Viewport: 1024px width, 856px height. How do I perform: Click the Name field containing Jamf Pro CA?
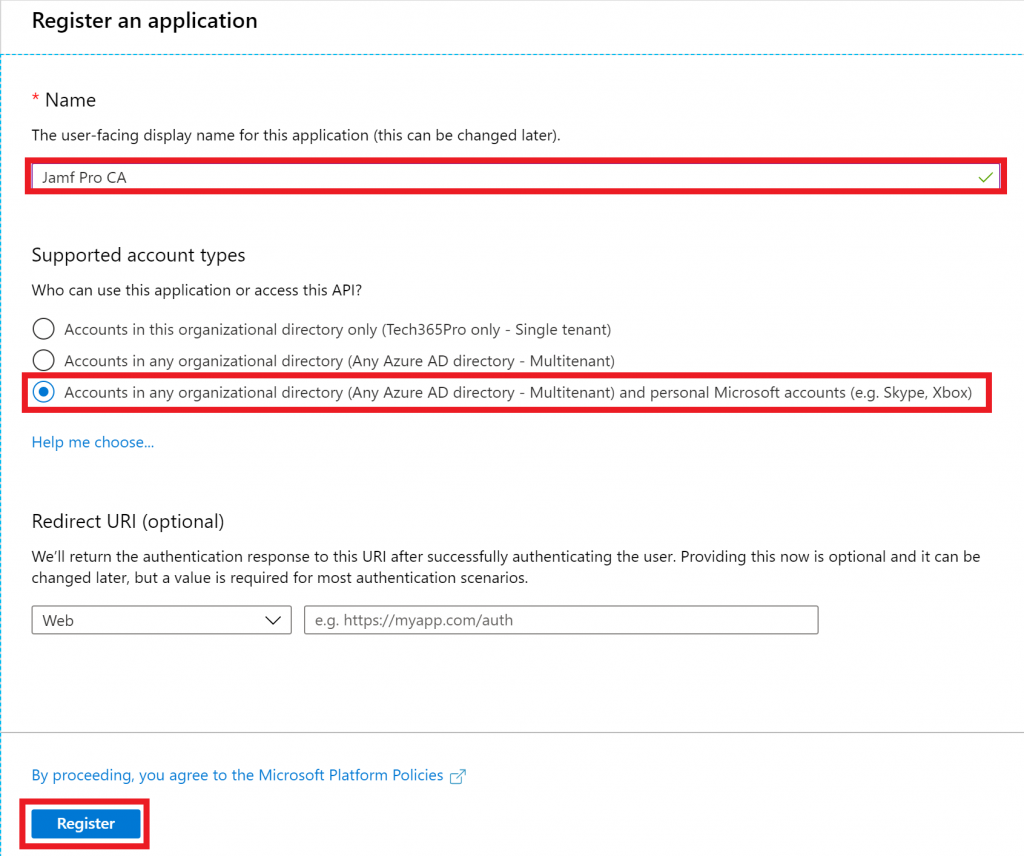tap(500, 177)
